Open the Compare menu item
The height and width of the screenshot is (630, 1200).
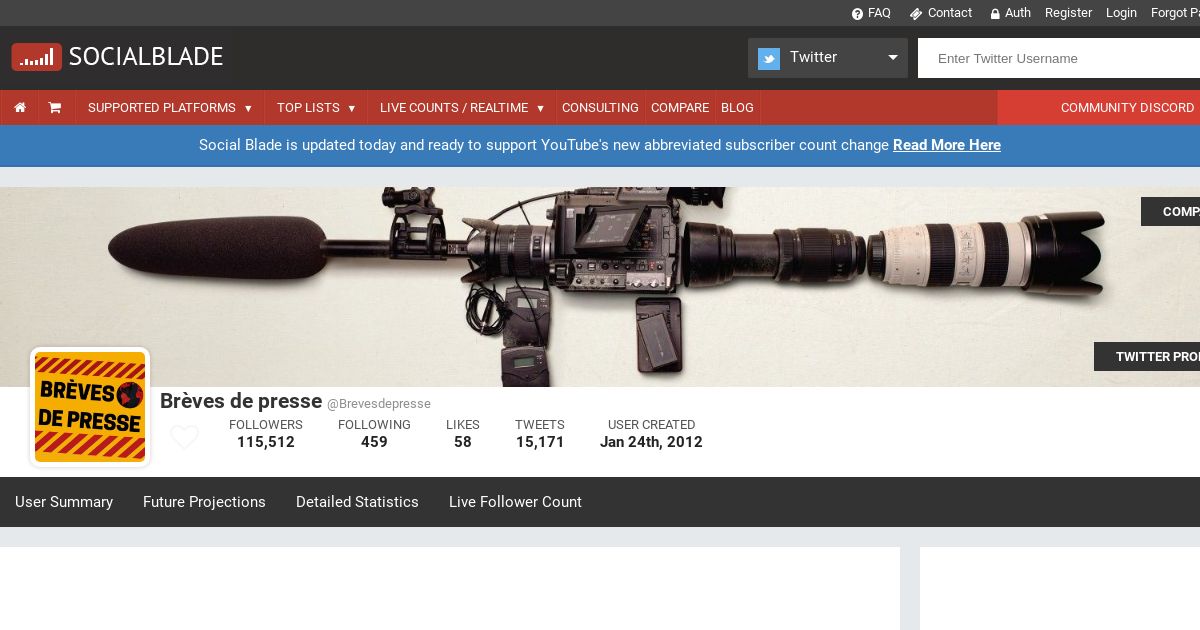coord(680,108)
